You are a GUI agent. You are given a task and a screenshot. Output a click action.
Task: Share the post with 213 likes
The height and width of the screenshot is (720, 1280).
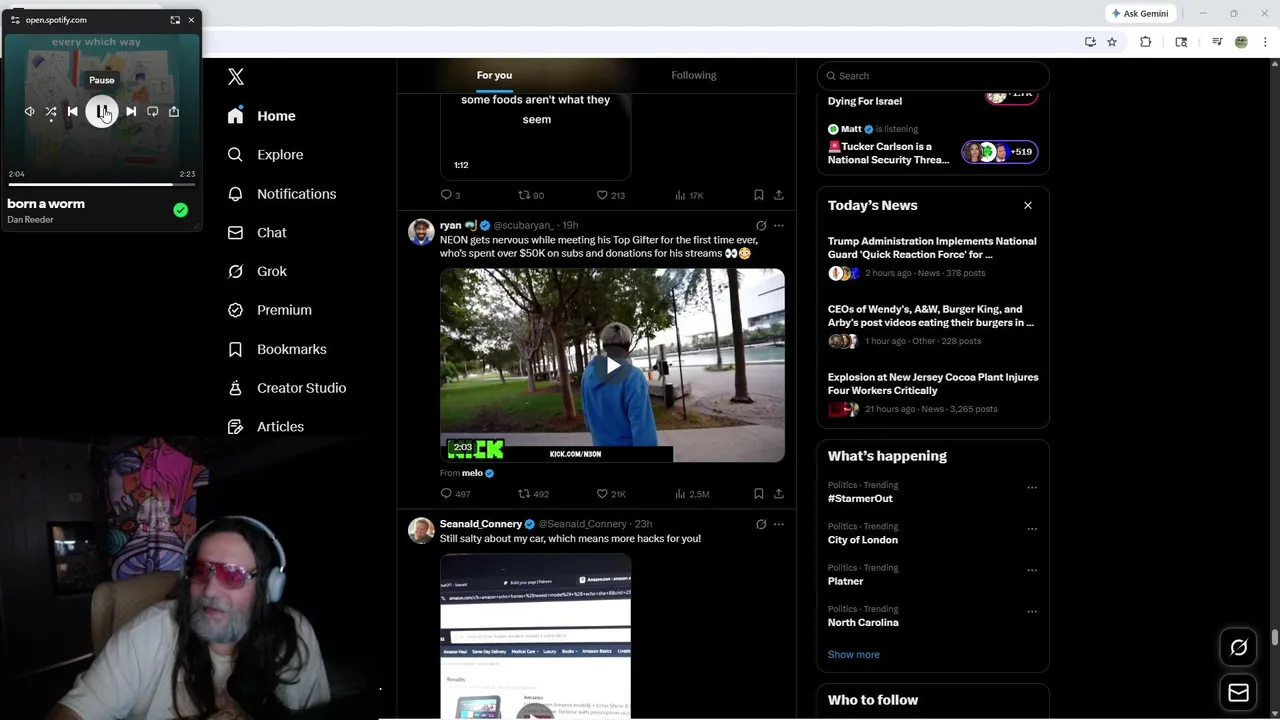[x=779, y=195]
